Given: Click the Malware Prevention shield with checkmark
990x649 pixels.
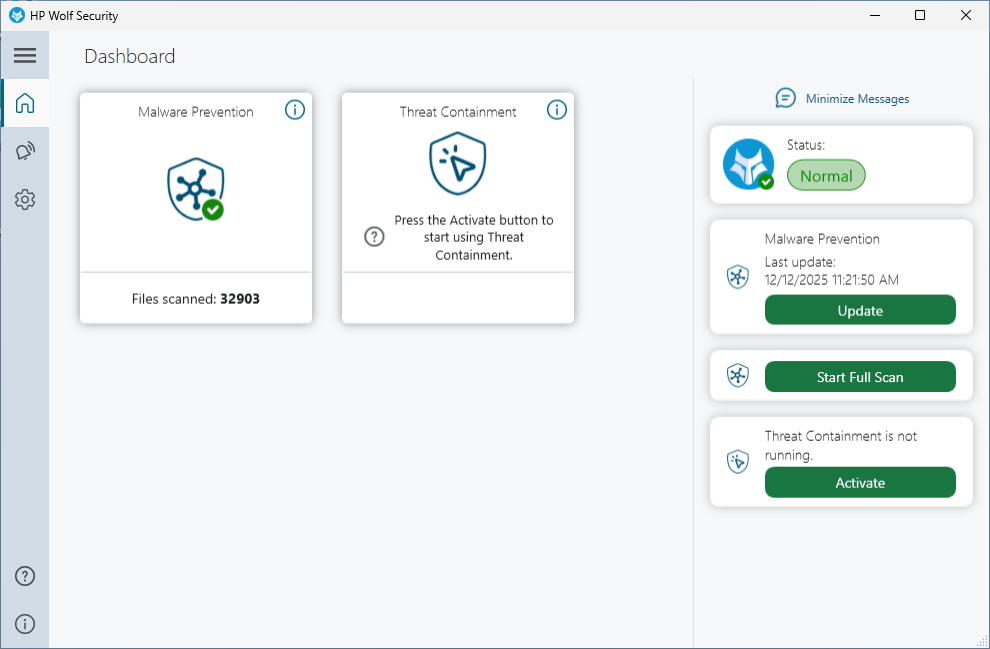Looking at the screenshot, I should point(195,189).
